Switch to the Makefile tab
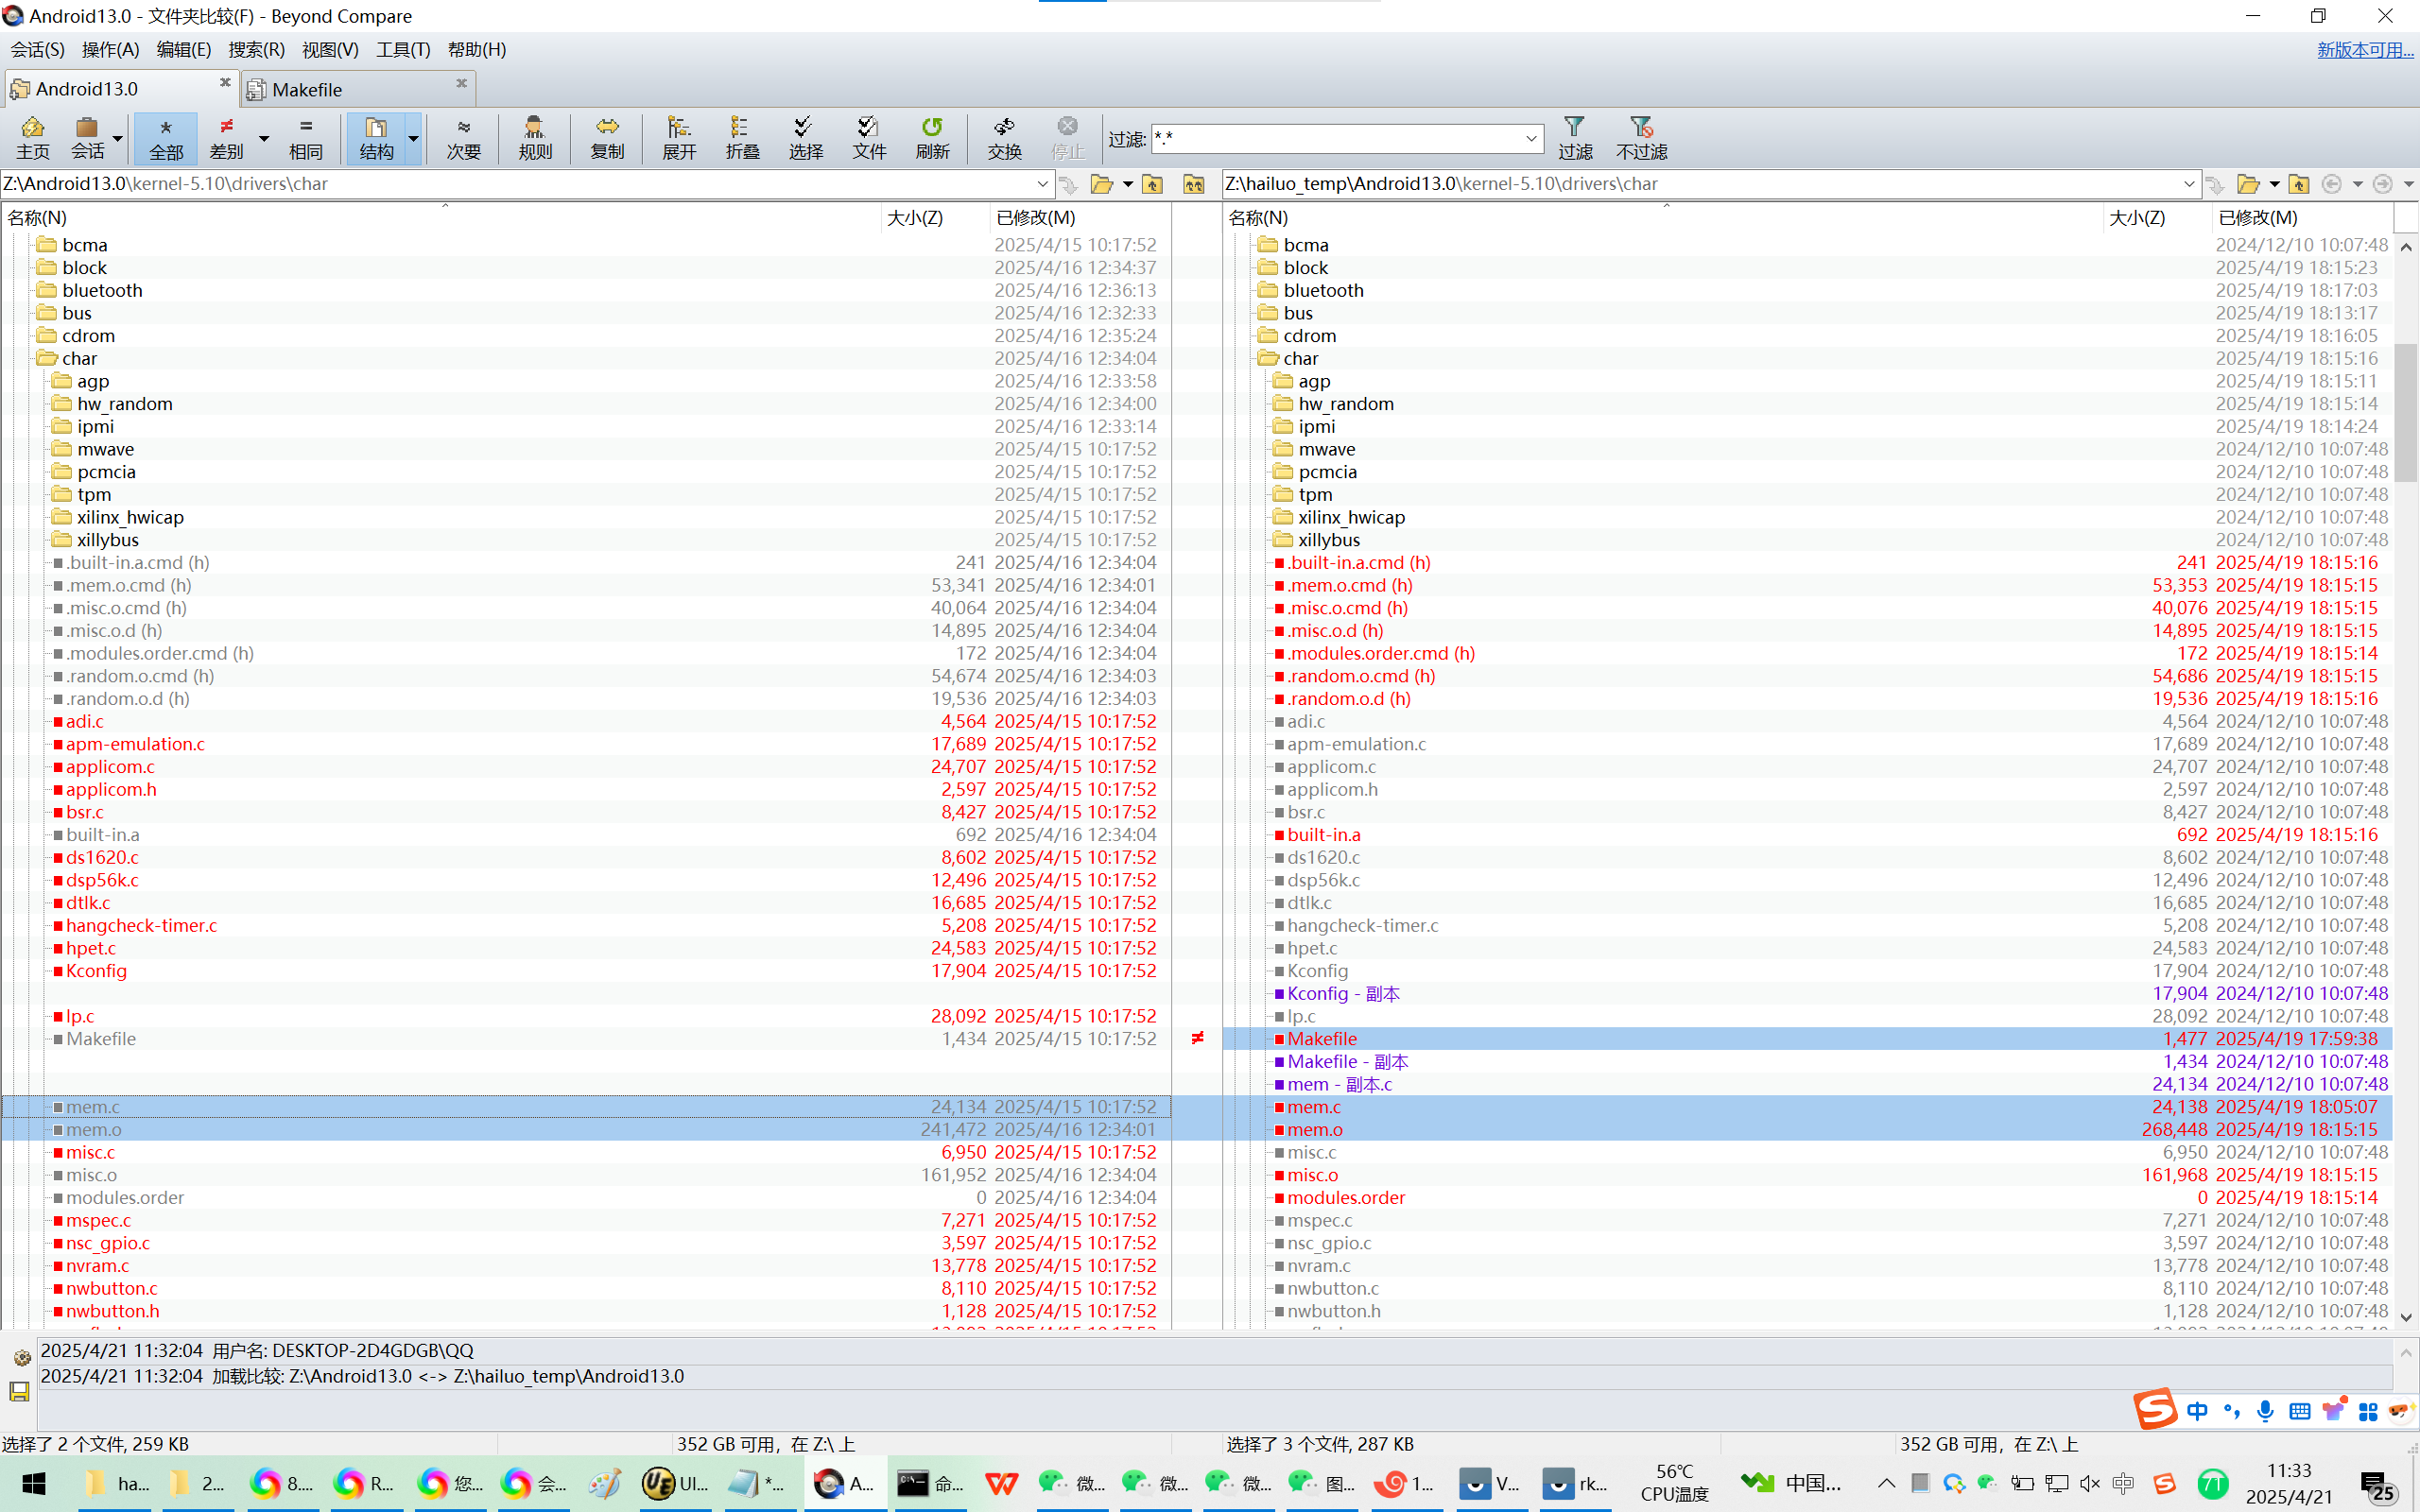This screenshot has width=2420, height=1512. 307,89
